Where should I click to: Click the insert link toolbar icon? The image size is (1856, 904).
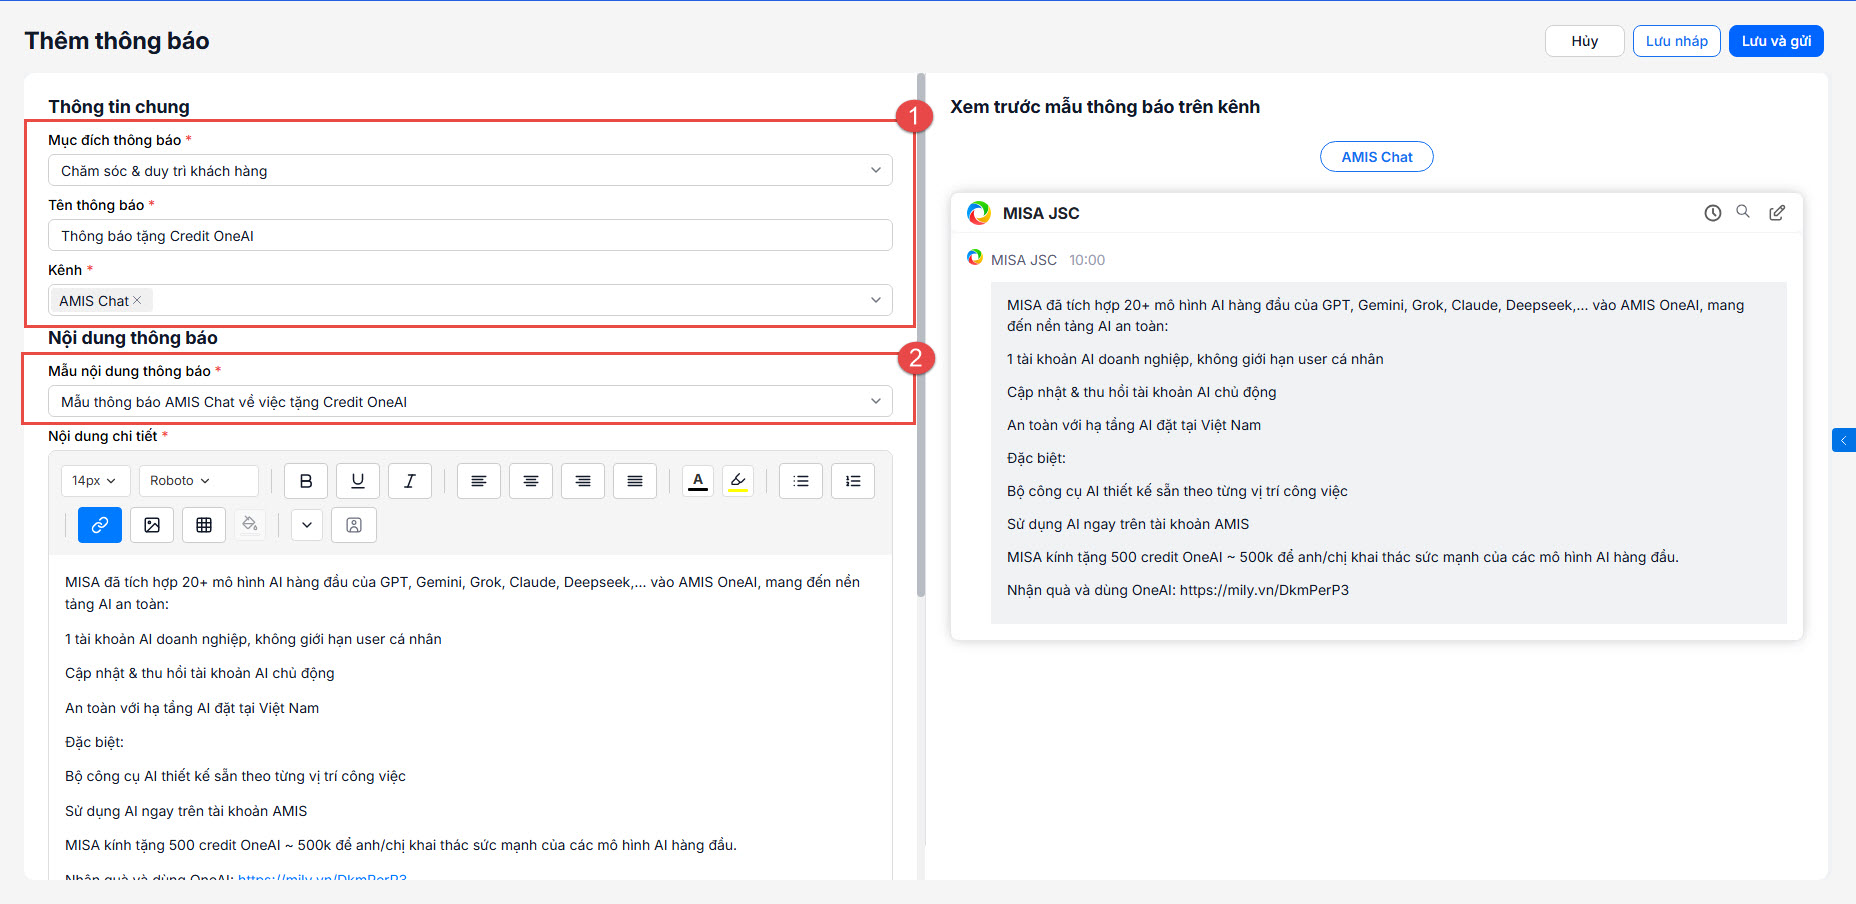tap(100, 525)
